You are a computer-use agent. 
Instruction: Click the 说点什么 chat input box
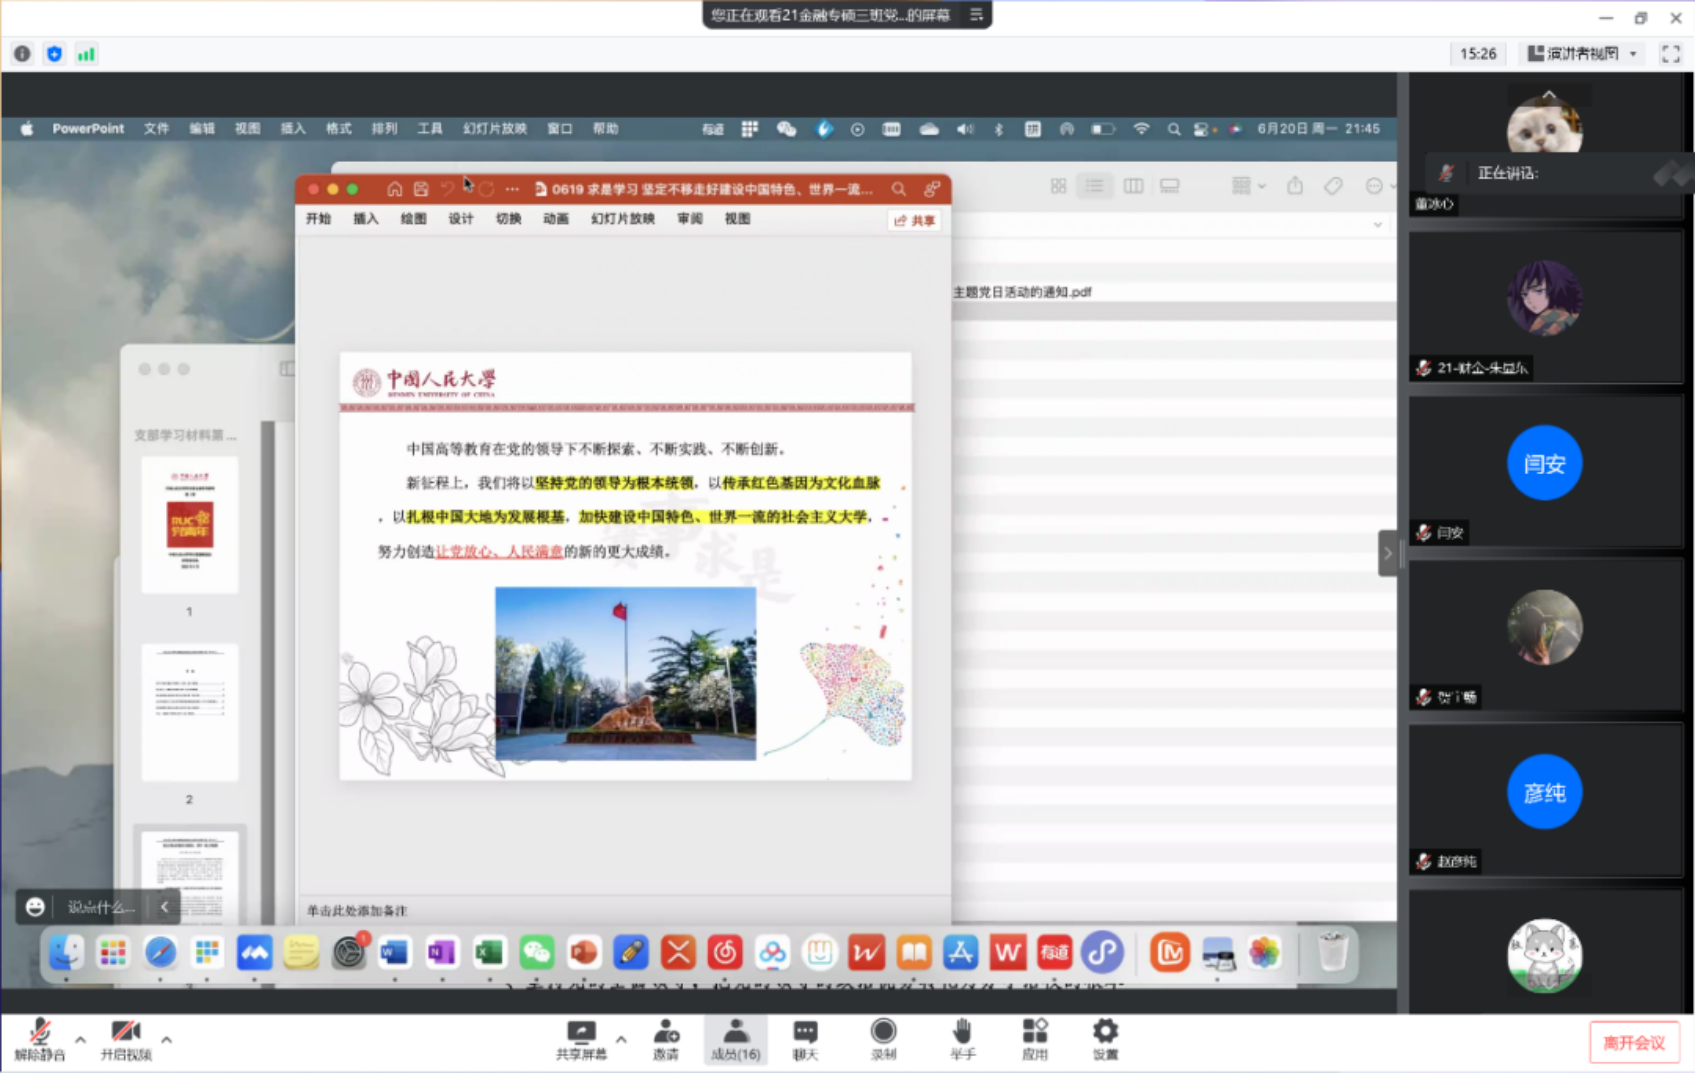pos(101,907)
